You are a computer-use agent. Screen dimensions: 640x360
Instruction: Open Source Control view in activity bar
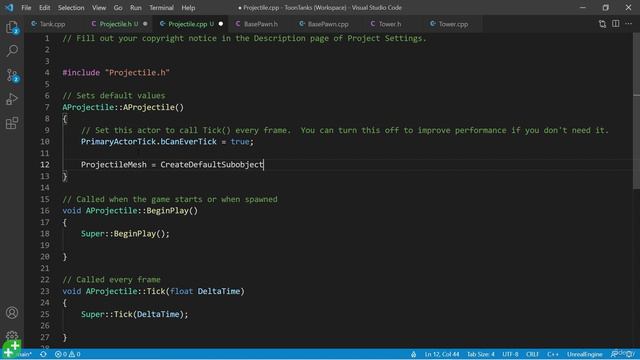point(12,75)
